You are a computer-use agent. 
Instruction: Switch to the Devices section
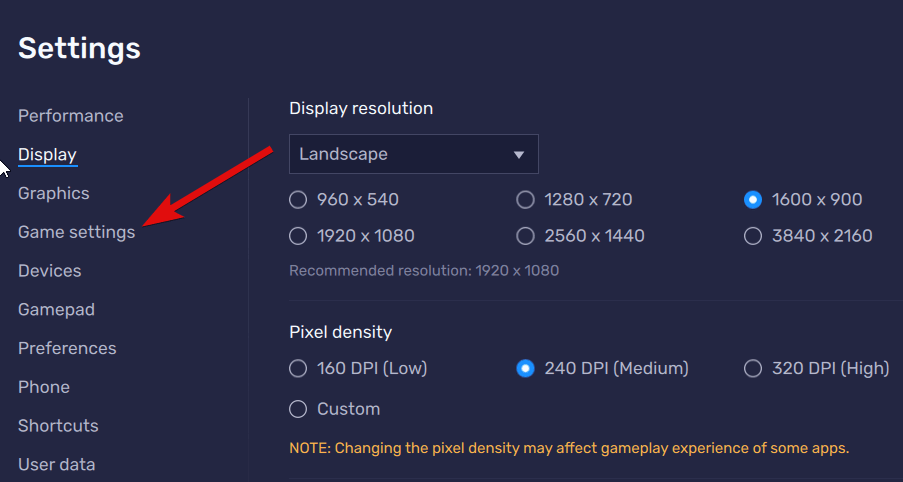(49, 271)
